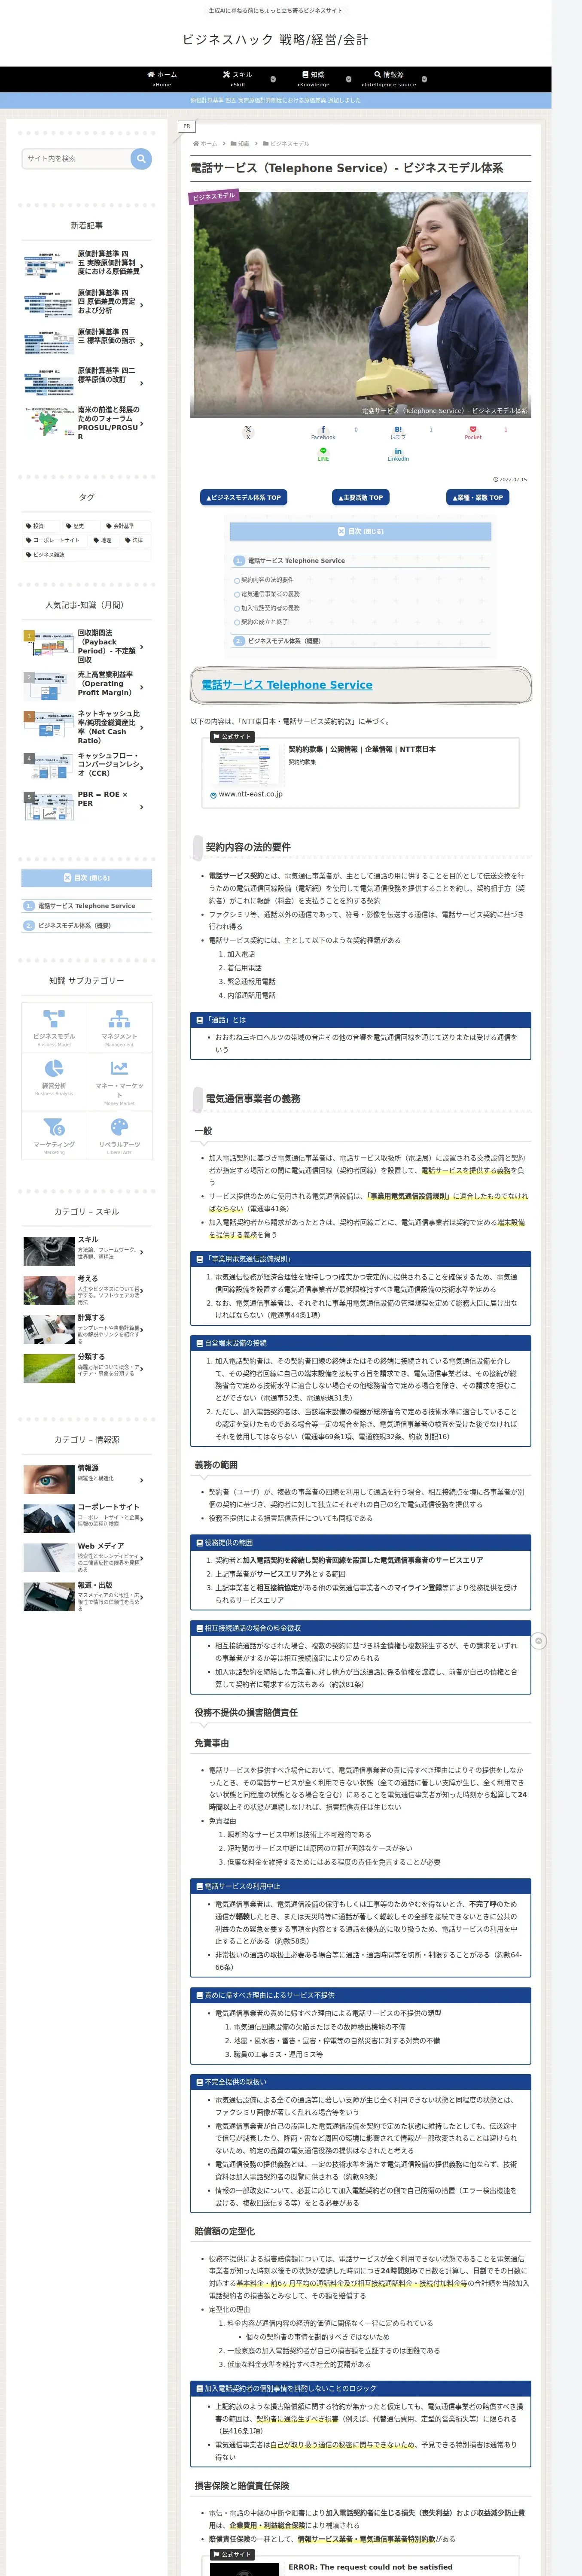Open the 電話サービス Telephone Service heading link
The image size is (582, 2576).
click(287, 685)
